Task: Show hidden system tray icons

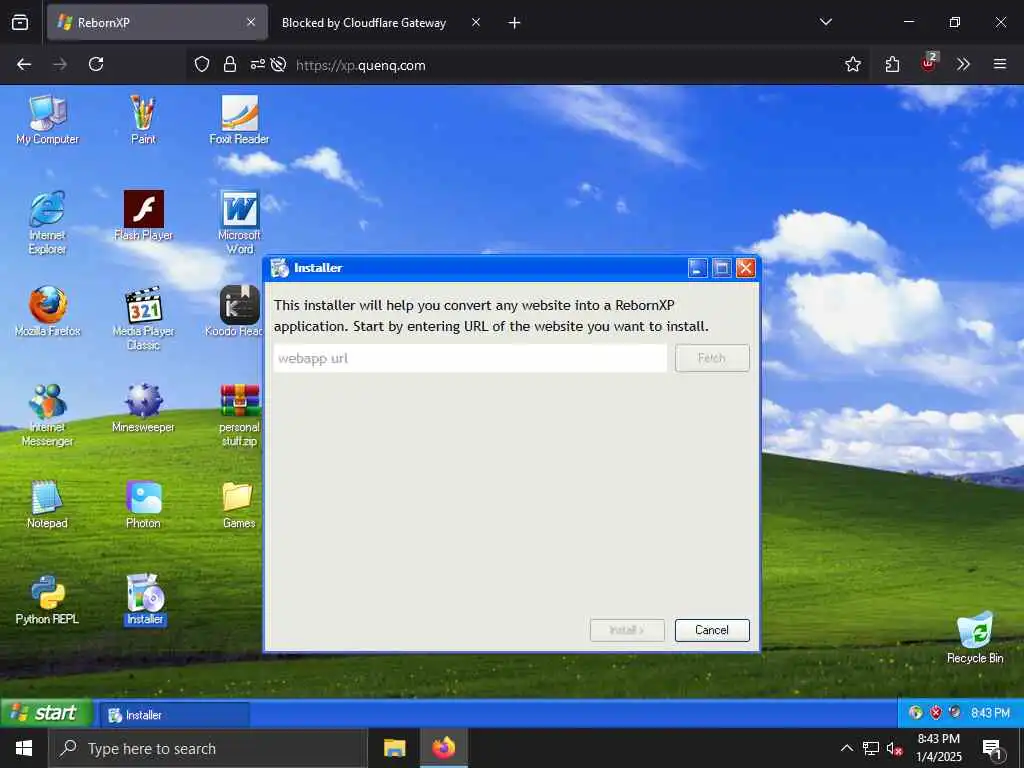Action: point(847,748)
